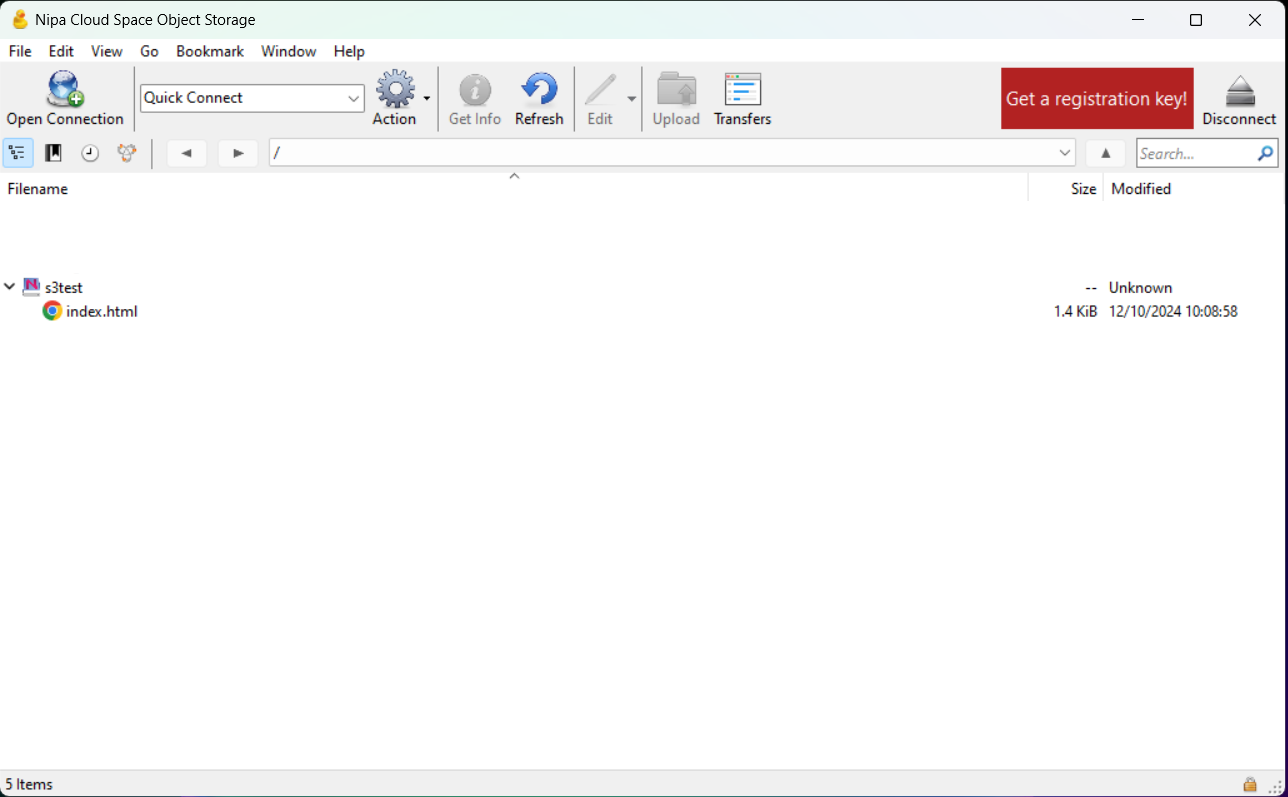Minimize the Nipa Cloud Space window
Image resolution: width=1288 pixels, height=797 pixels.
1138,19
